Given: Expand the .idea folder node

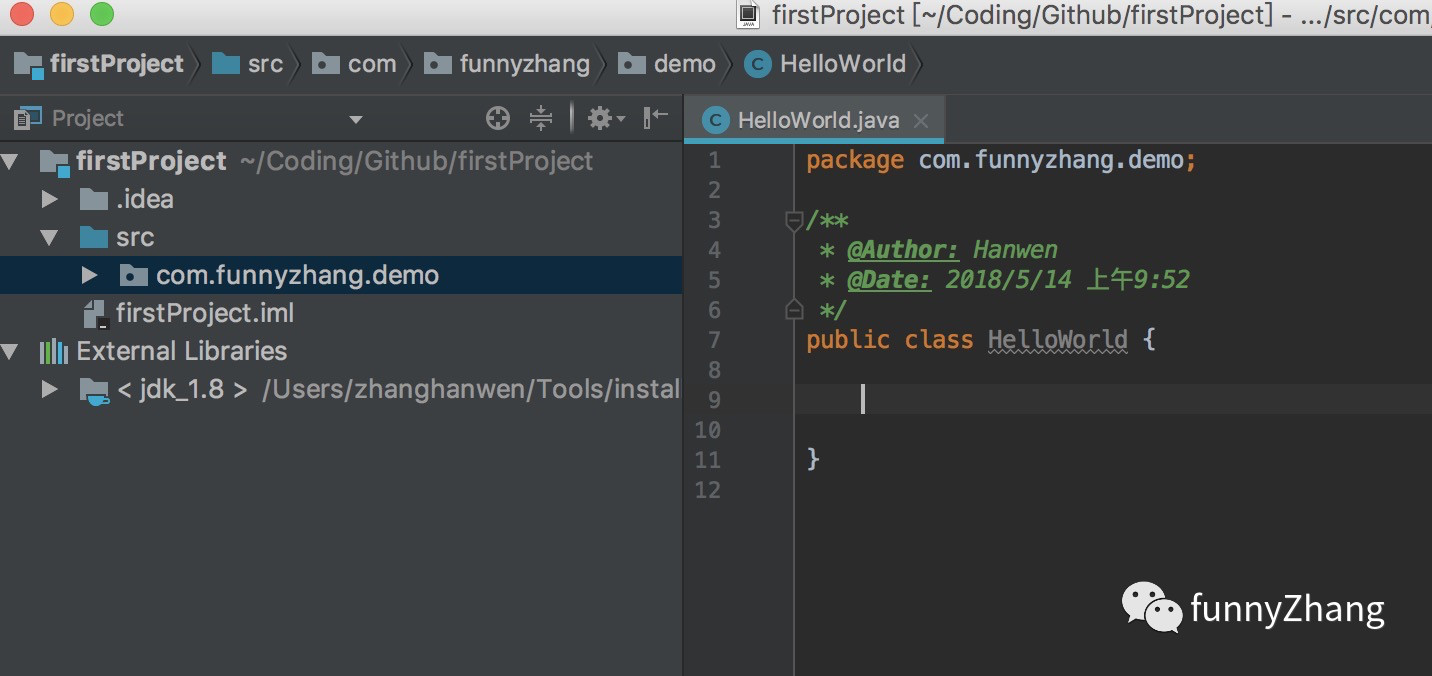Looking at the screenshot, I should click(x=49, y=199).
